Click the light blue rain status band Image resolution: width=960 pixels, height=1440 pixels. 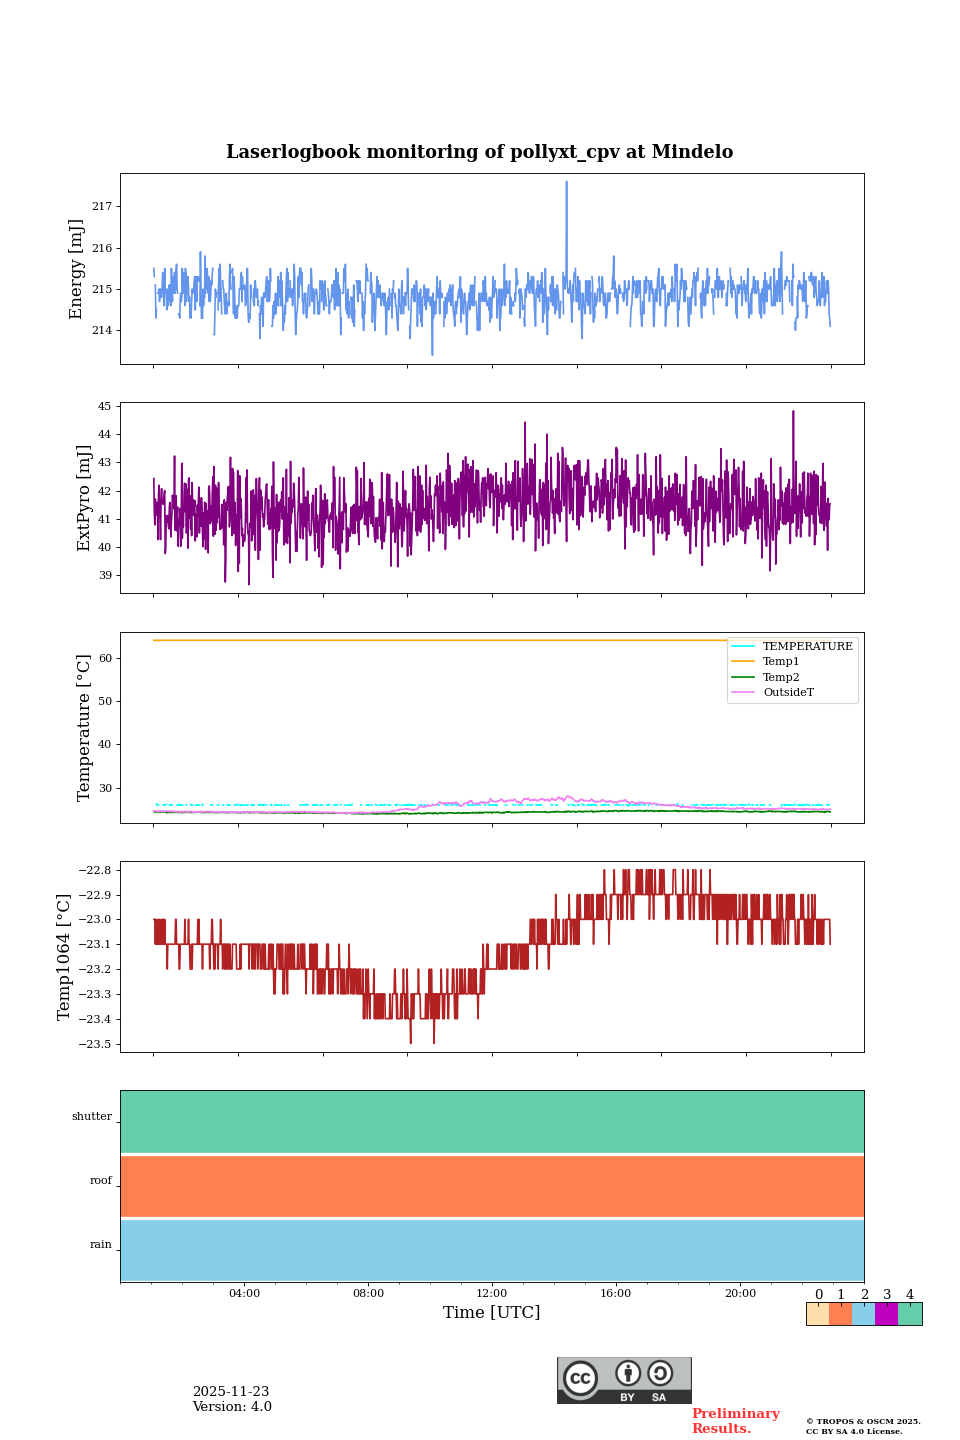coord(492,1250)
